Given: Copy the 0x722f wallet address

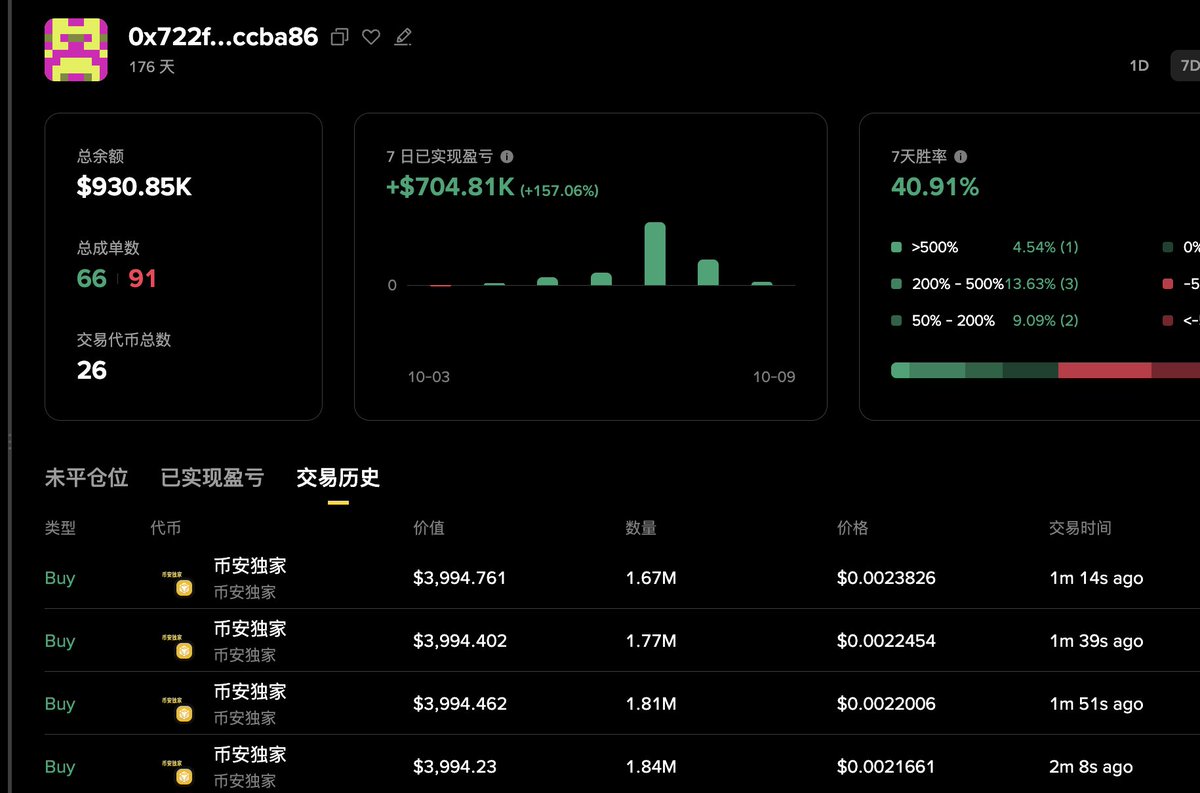Looking at the screenshot, I should pyautogui.click(x=338, y=36).
